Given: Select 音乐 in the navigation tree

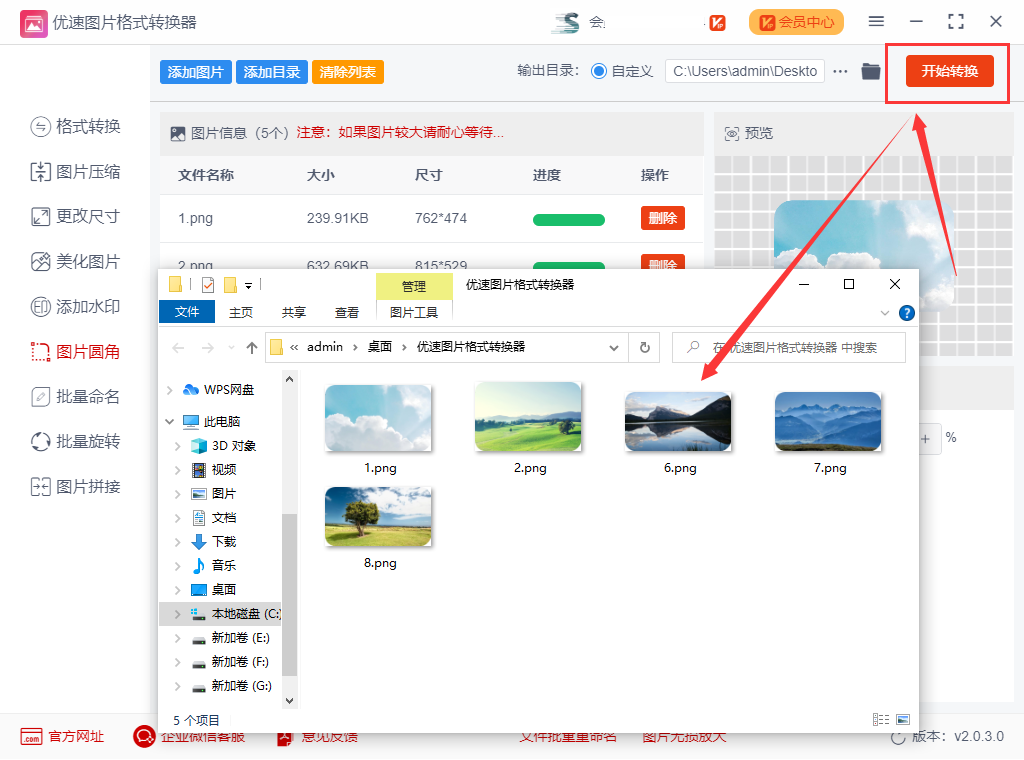Looking at the screenshot, I should 223,565.
